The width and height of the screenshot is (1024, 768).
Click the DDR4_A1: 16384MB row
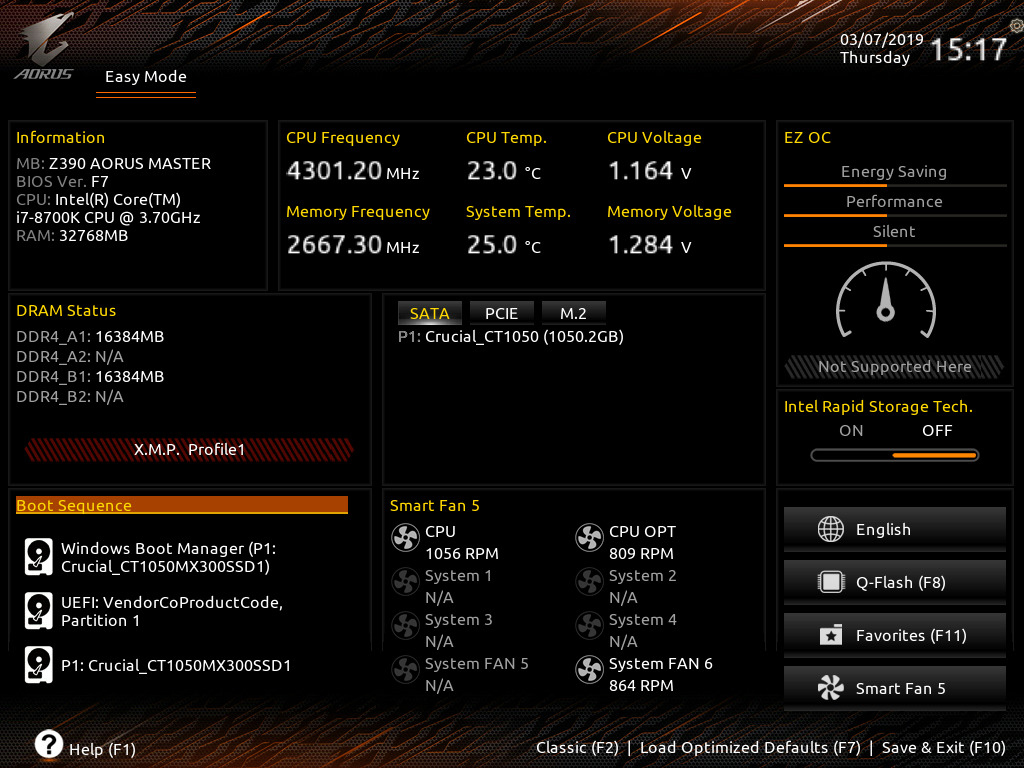click(x=90, y=337)
